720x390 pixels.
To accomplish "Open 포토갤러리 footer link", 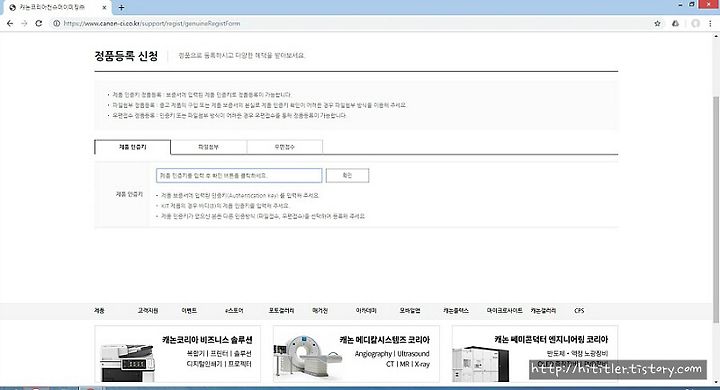I will click(x=281, y=311).
